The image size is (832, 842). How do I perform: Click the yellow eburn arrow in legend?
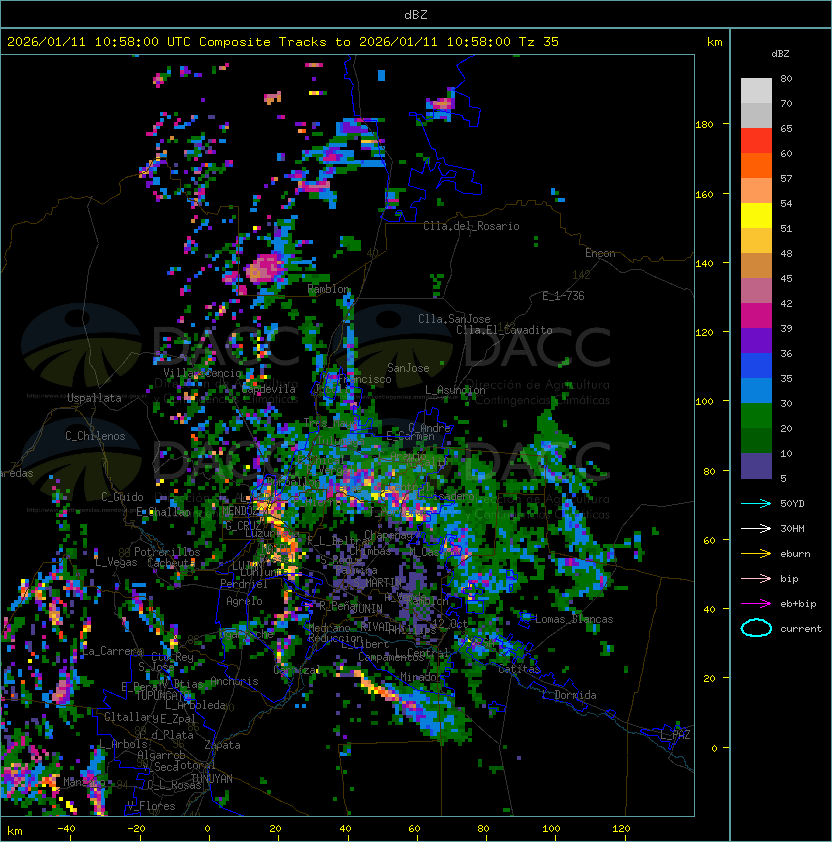coord(756,554)
